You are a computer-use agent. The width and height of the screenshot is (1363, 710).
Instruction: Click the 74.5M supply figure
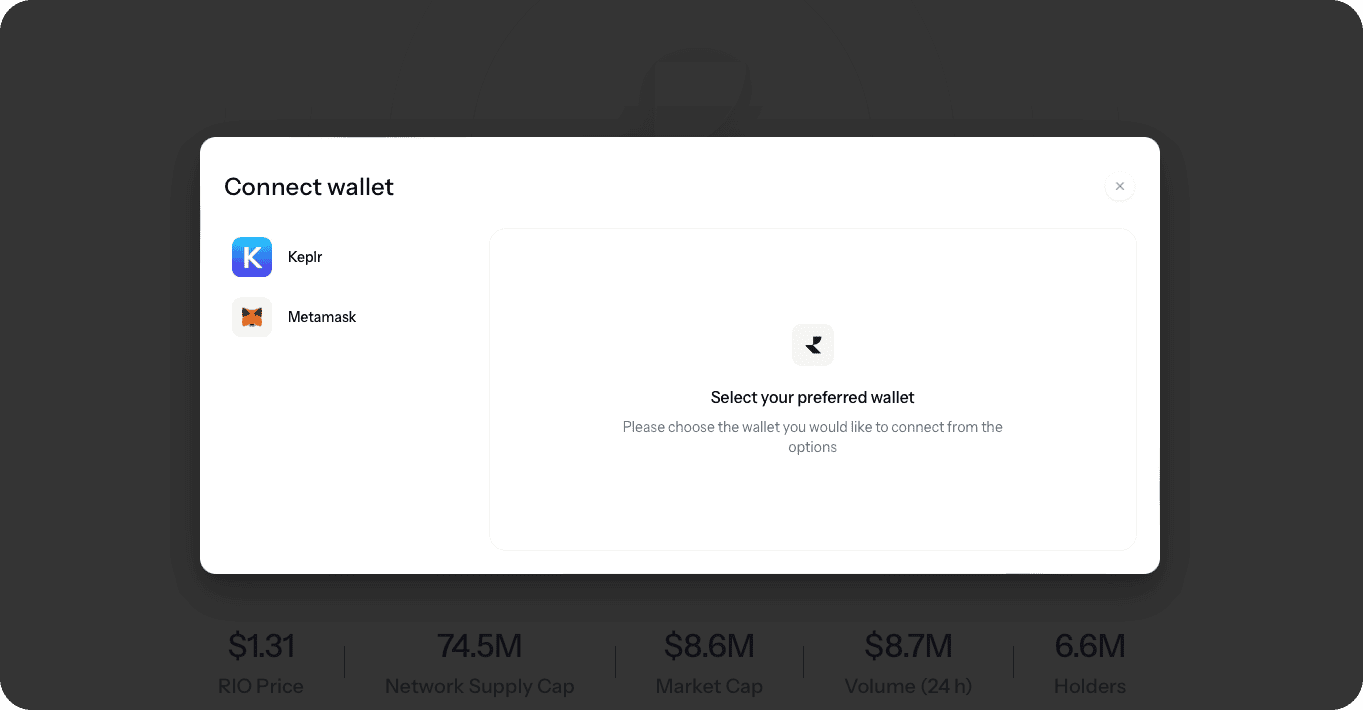(x=480, y=646)
